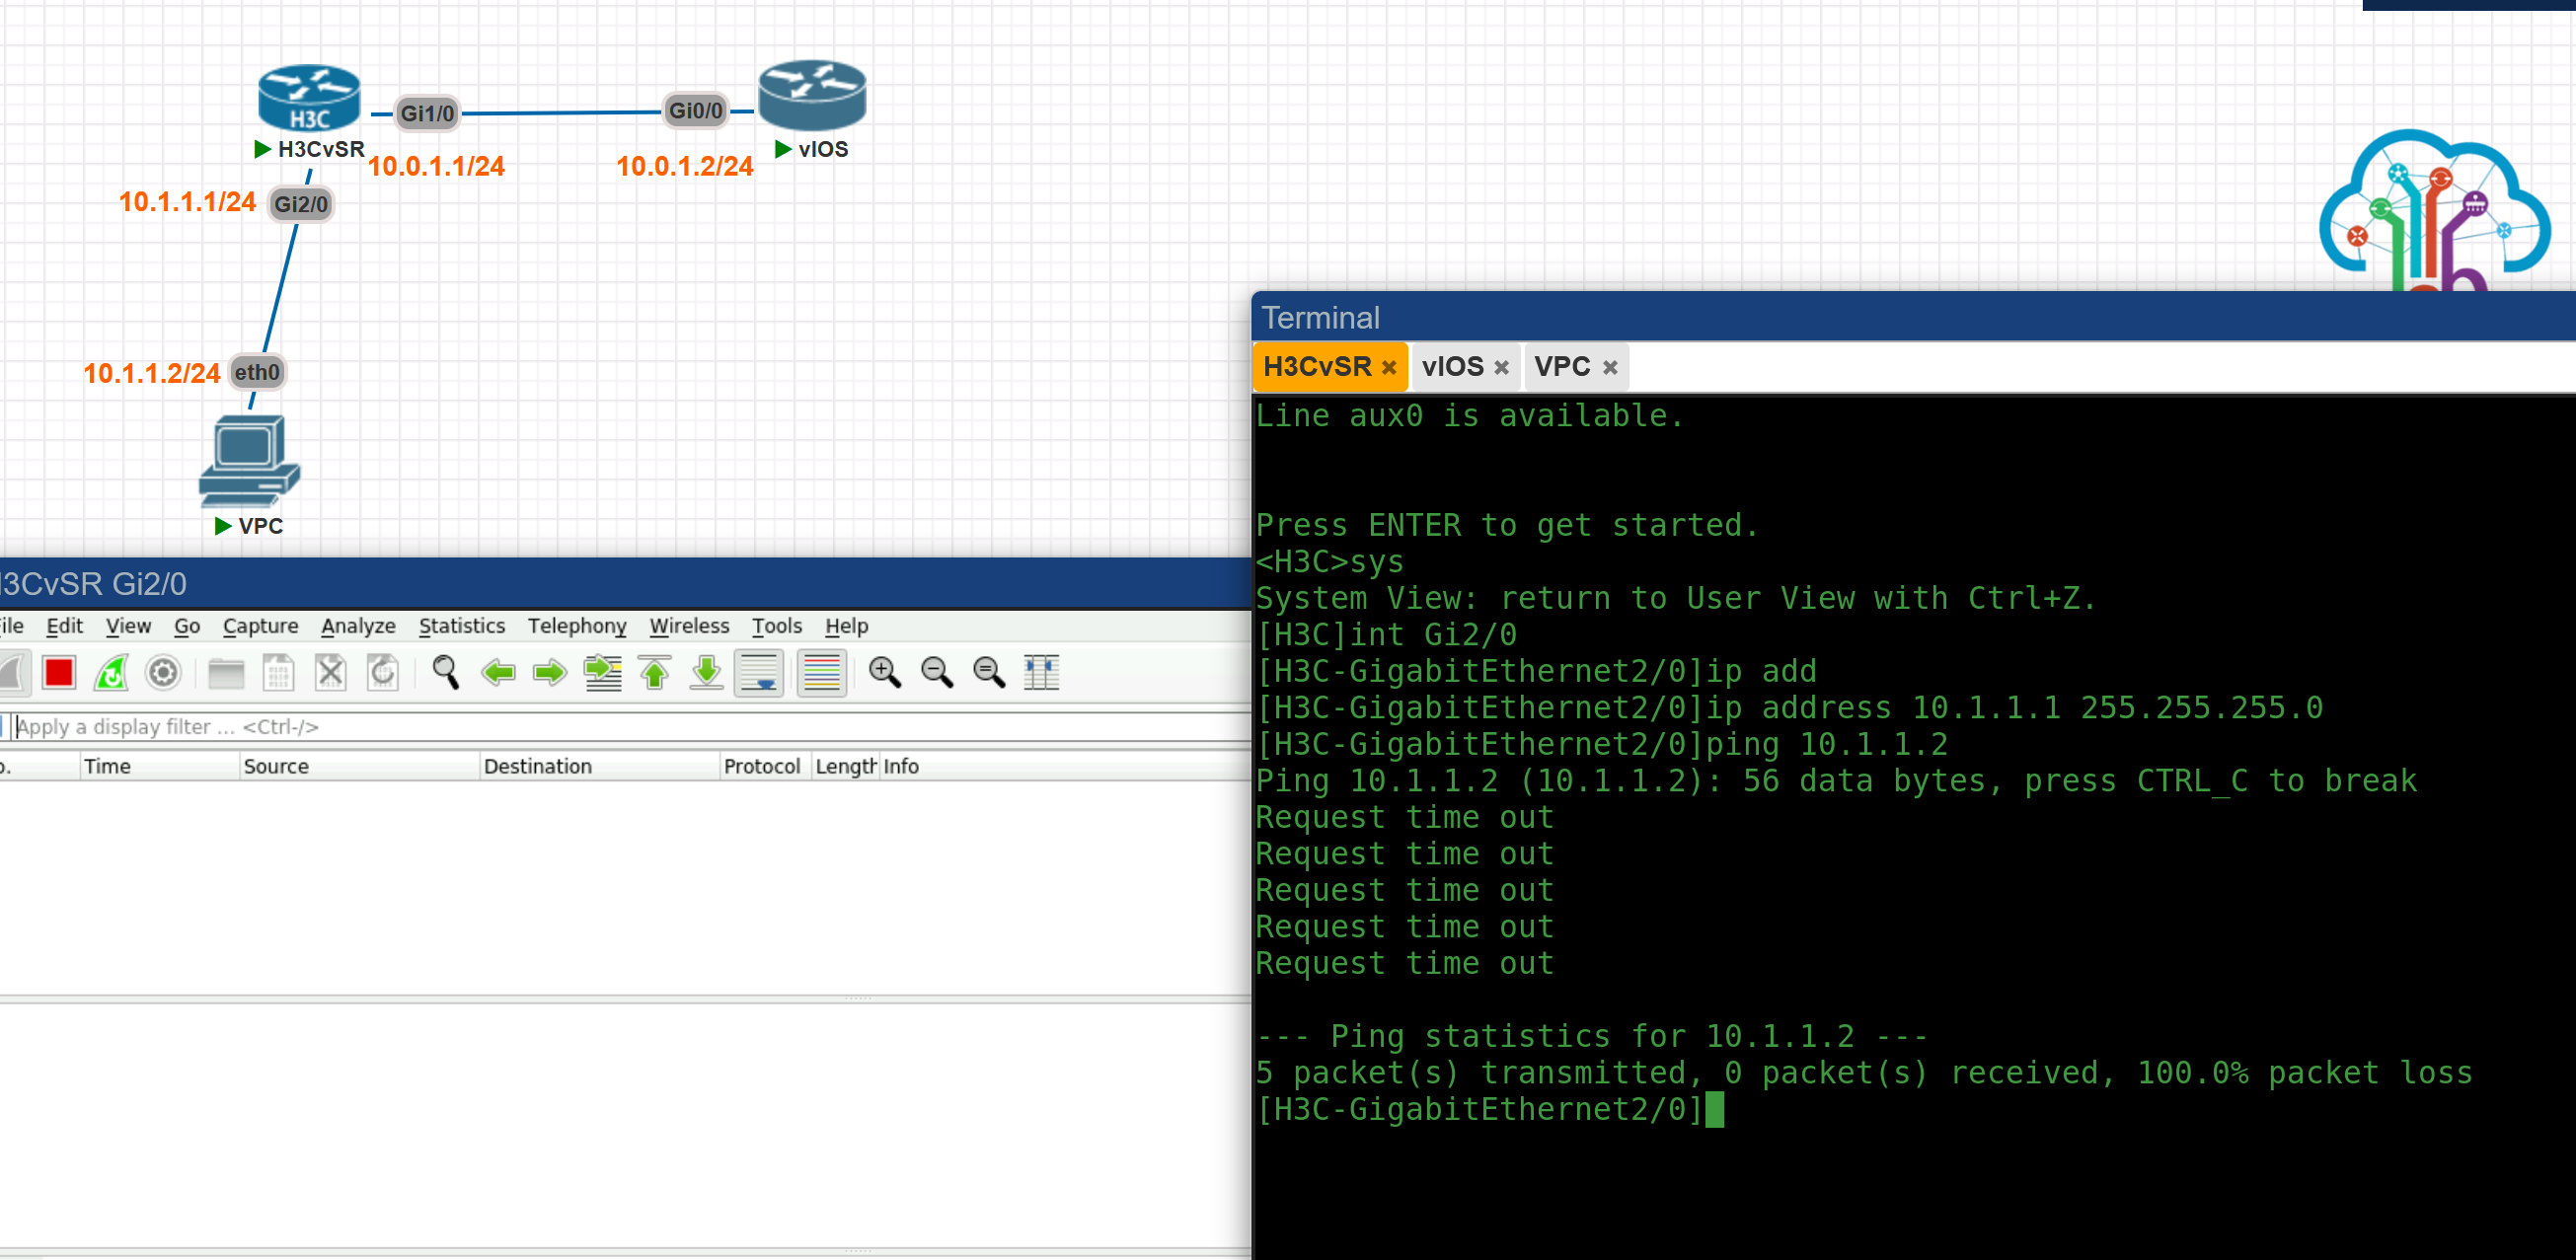Toggle packet list colorization

tap(822, 672)
